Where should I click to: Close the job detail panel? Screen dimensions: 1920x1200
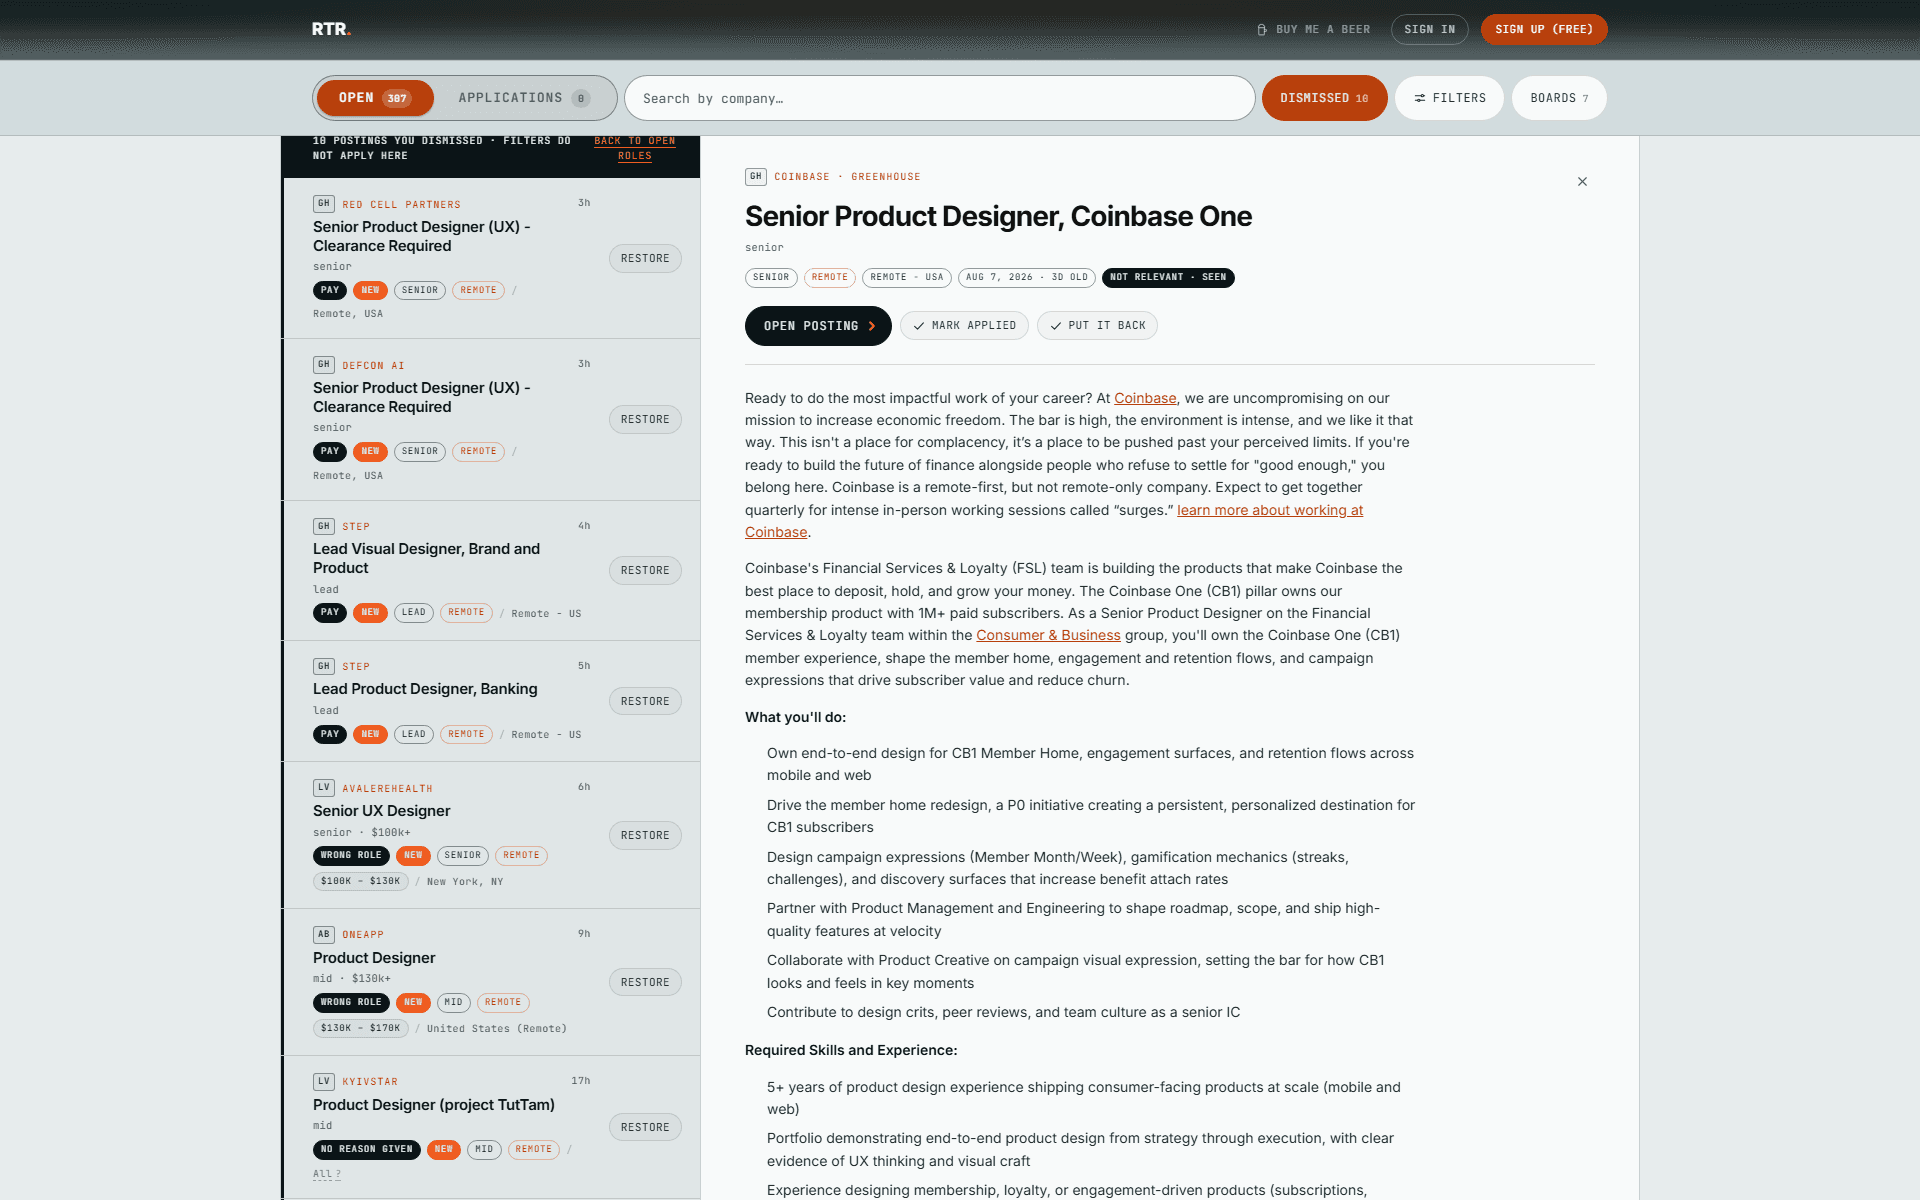(1582, 181)
